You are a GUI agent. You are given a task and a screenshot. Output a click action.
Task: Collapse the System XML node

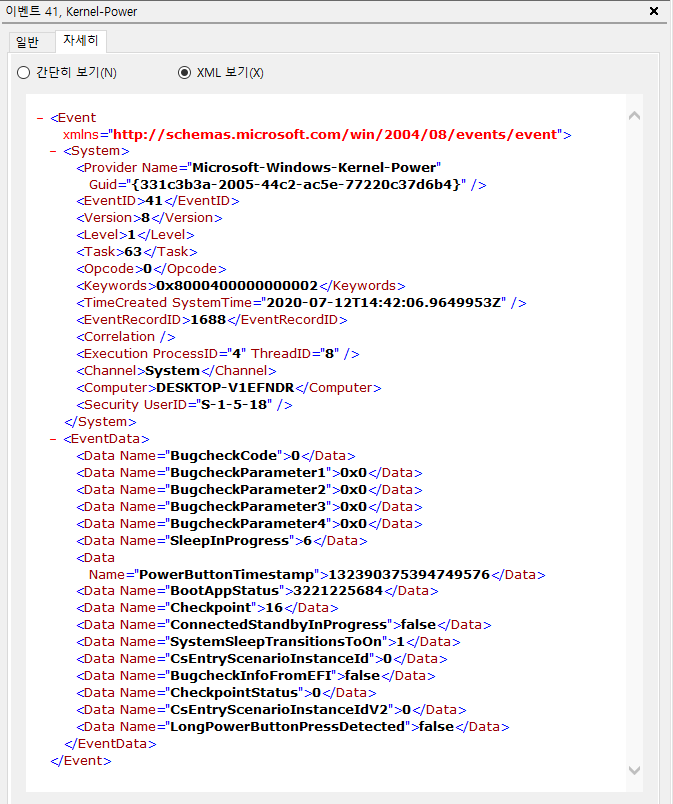[x=54, y=151]
